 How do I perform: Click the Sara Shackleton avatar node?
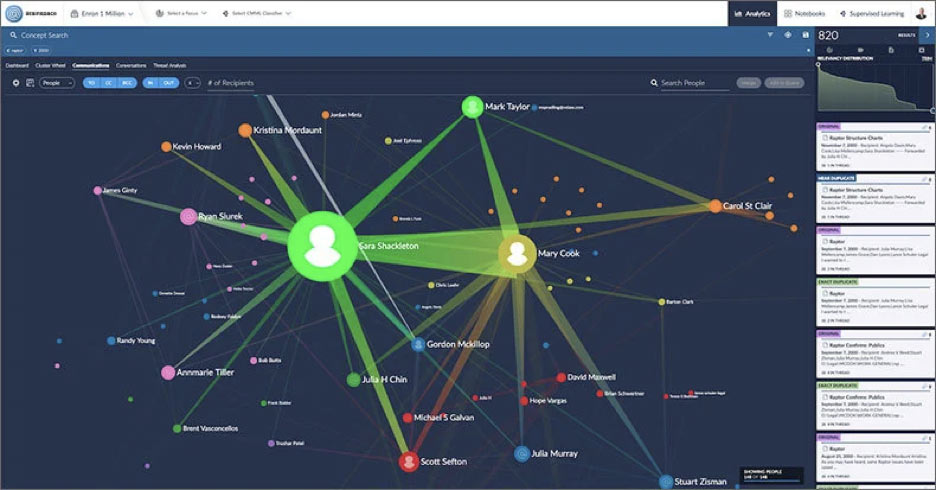pos(322,245)
